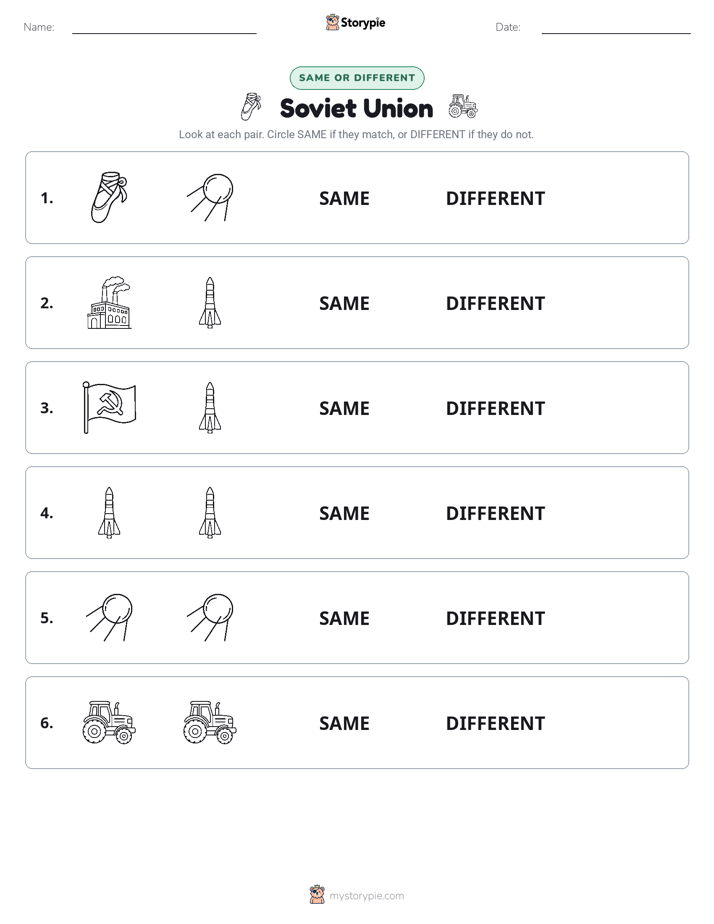Click the Sputnik satellite icon in row 1
The width and height of the screenshot is (714, 924).
(x=210, y=197)
